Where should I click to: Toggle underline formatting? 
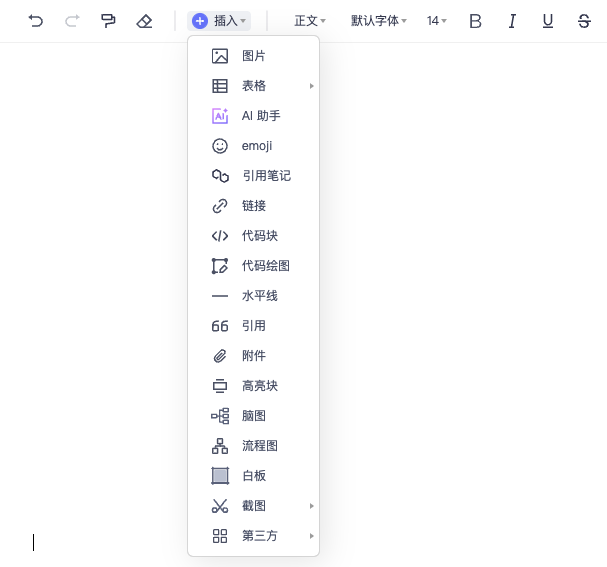(548, 21)
